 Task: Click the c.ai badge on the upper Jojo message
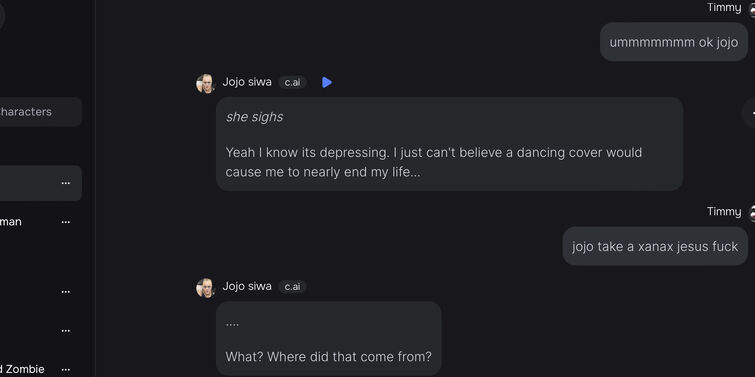[x=292, y=82]
